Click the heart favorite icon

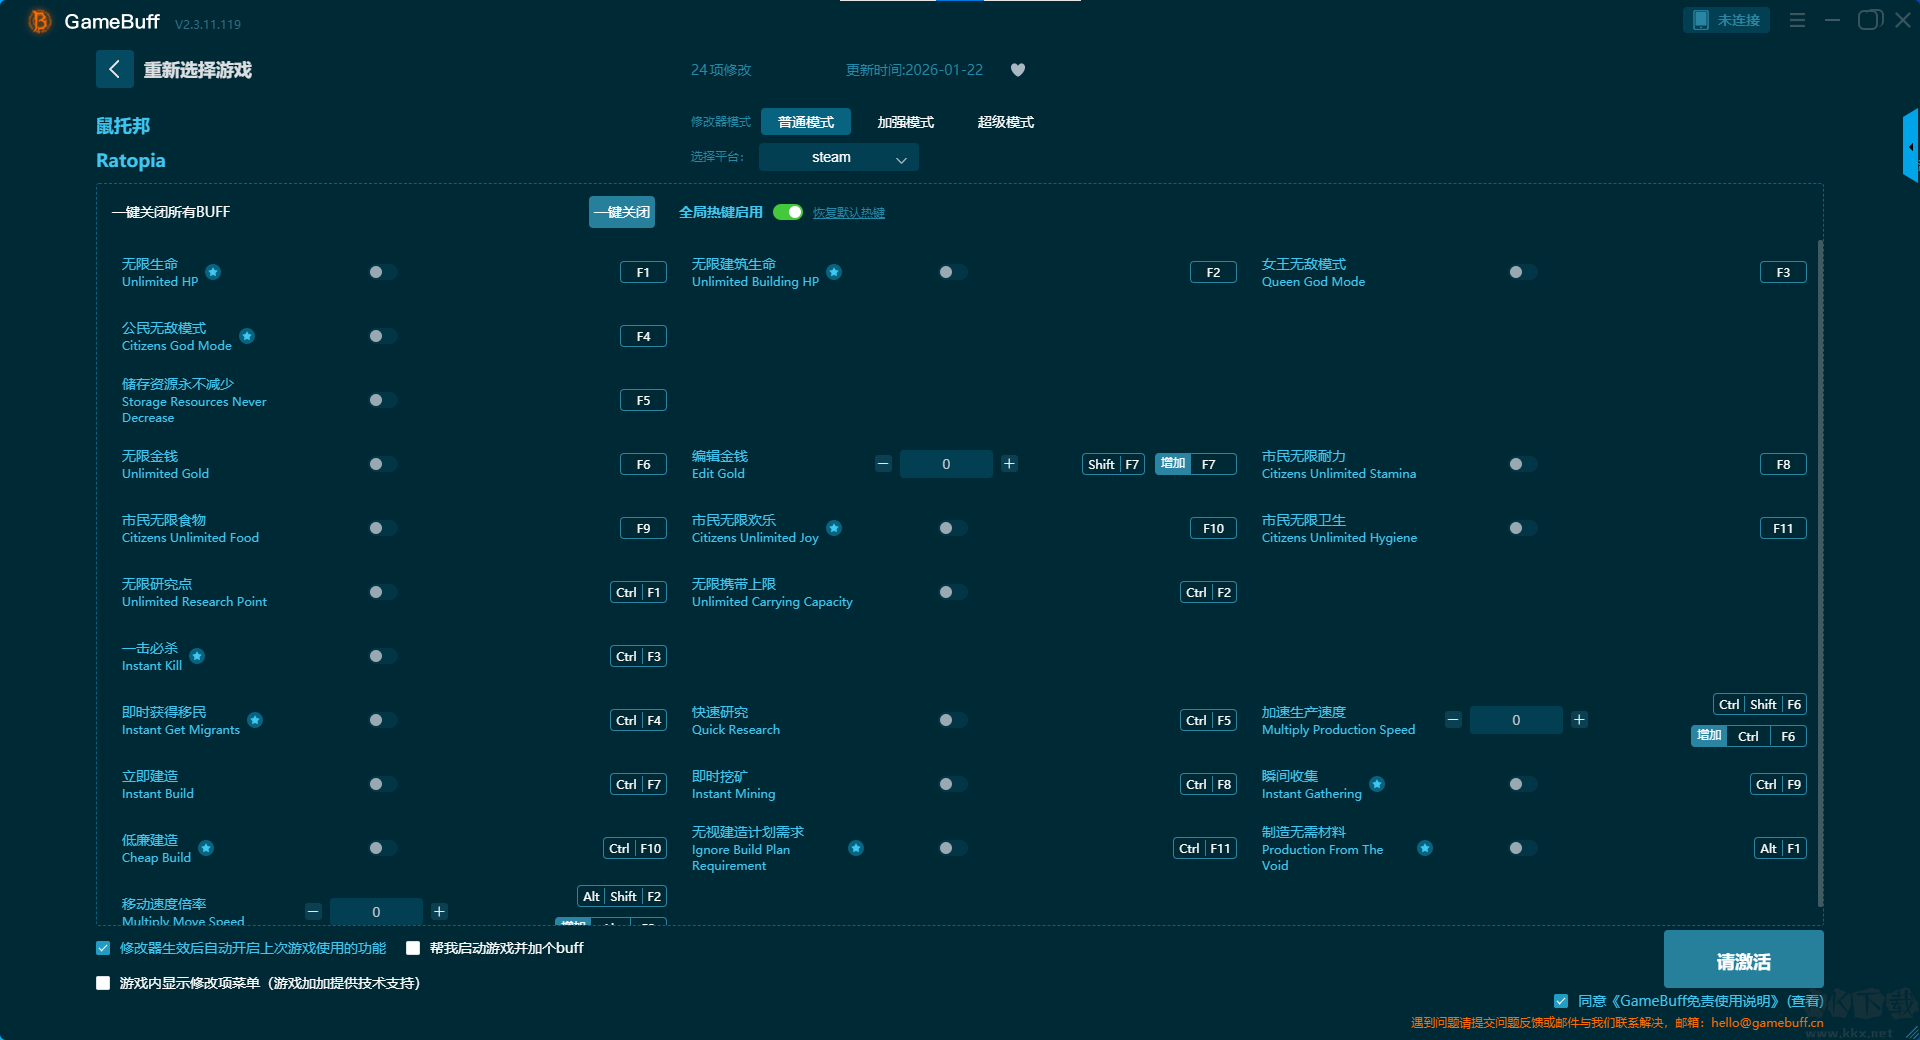tap(1018, 70)
